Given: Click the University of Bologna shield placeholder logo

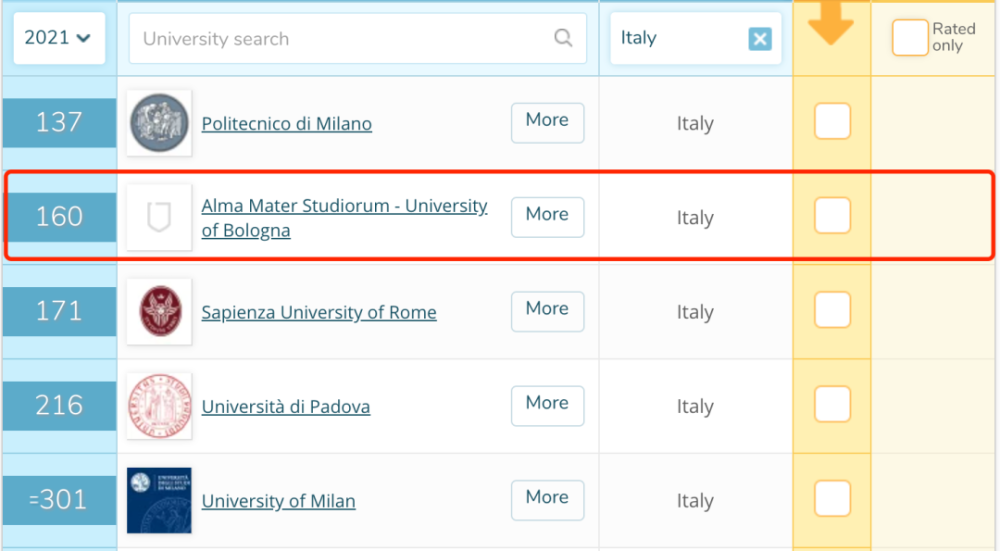Looking at the screenshot, I should coord(159,217).
